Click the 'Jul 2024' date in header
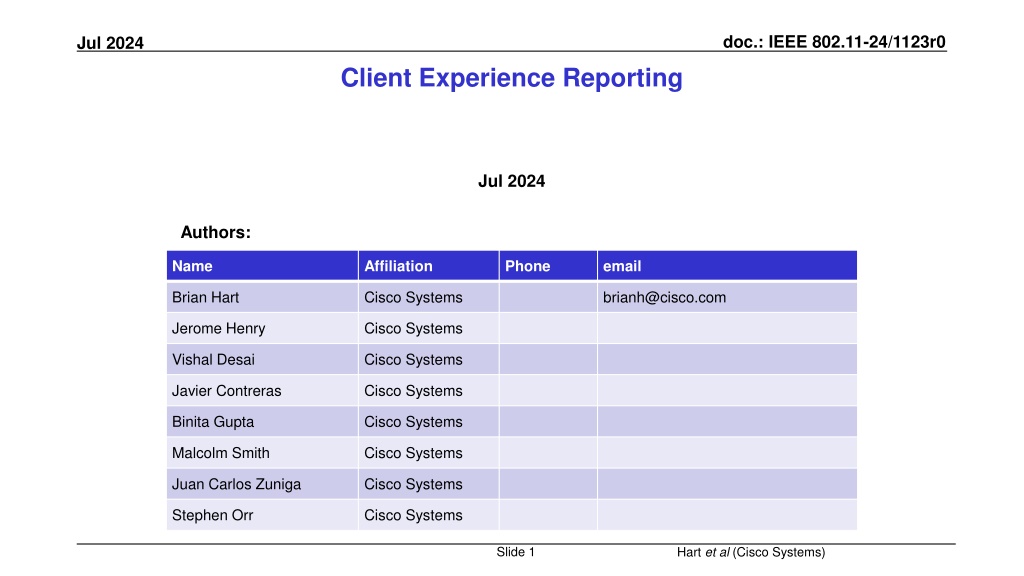Screen dimensions: 1024x576 tap(111, 42)
